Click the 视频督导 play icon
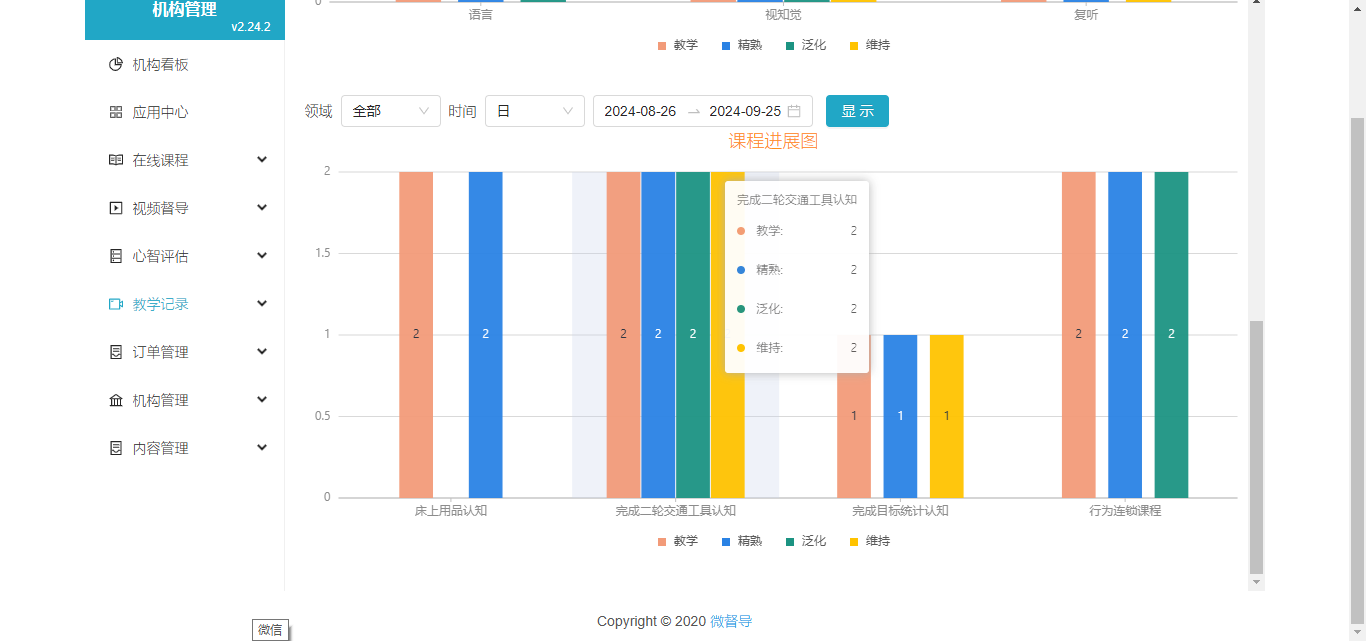Viewport: 1366px width, 641px height. pos(115,209)
